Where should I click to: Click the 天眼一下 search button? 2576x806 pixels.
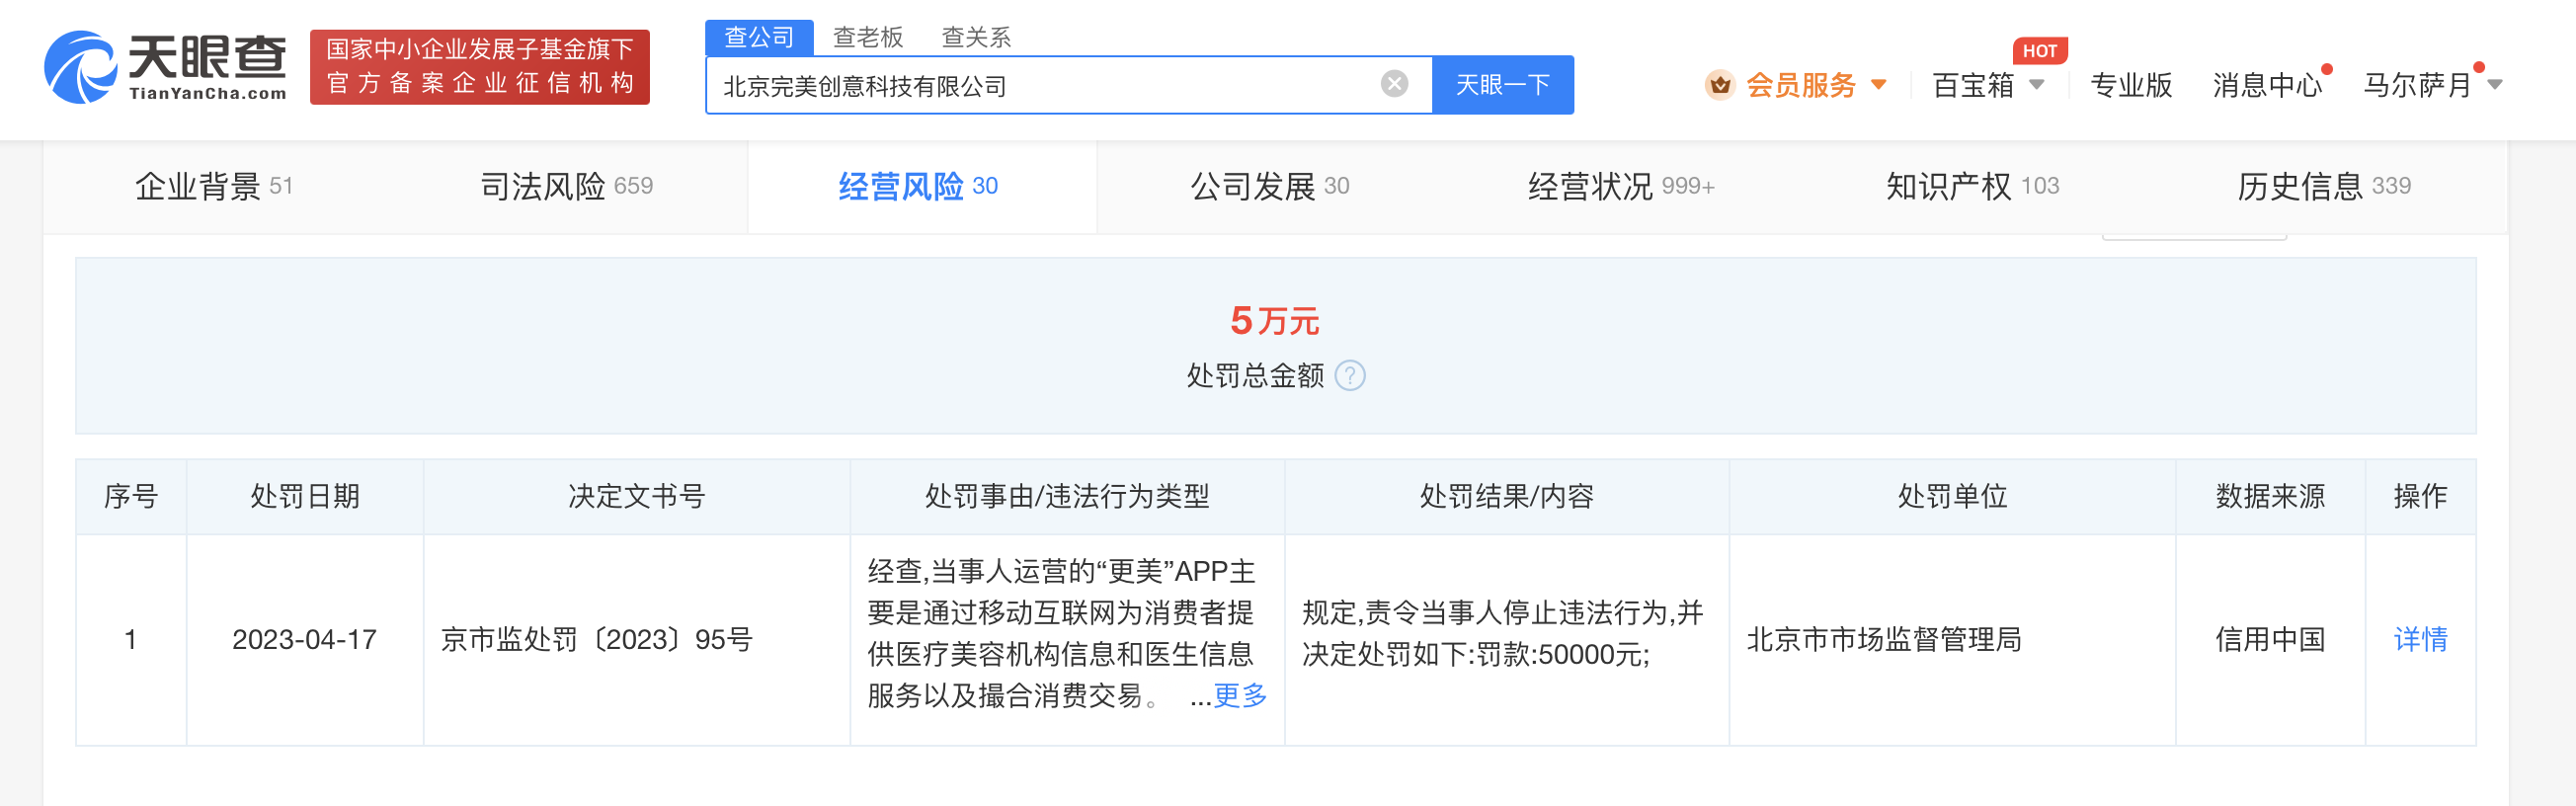pyautogui.click(x=1502, y=85)
